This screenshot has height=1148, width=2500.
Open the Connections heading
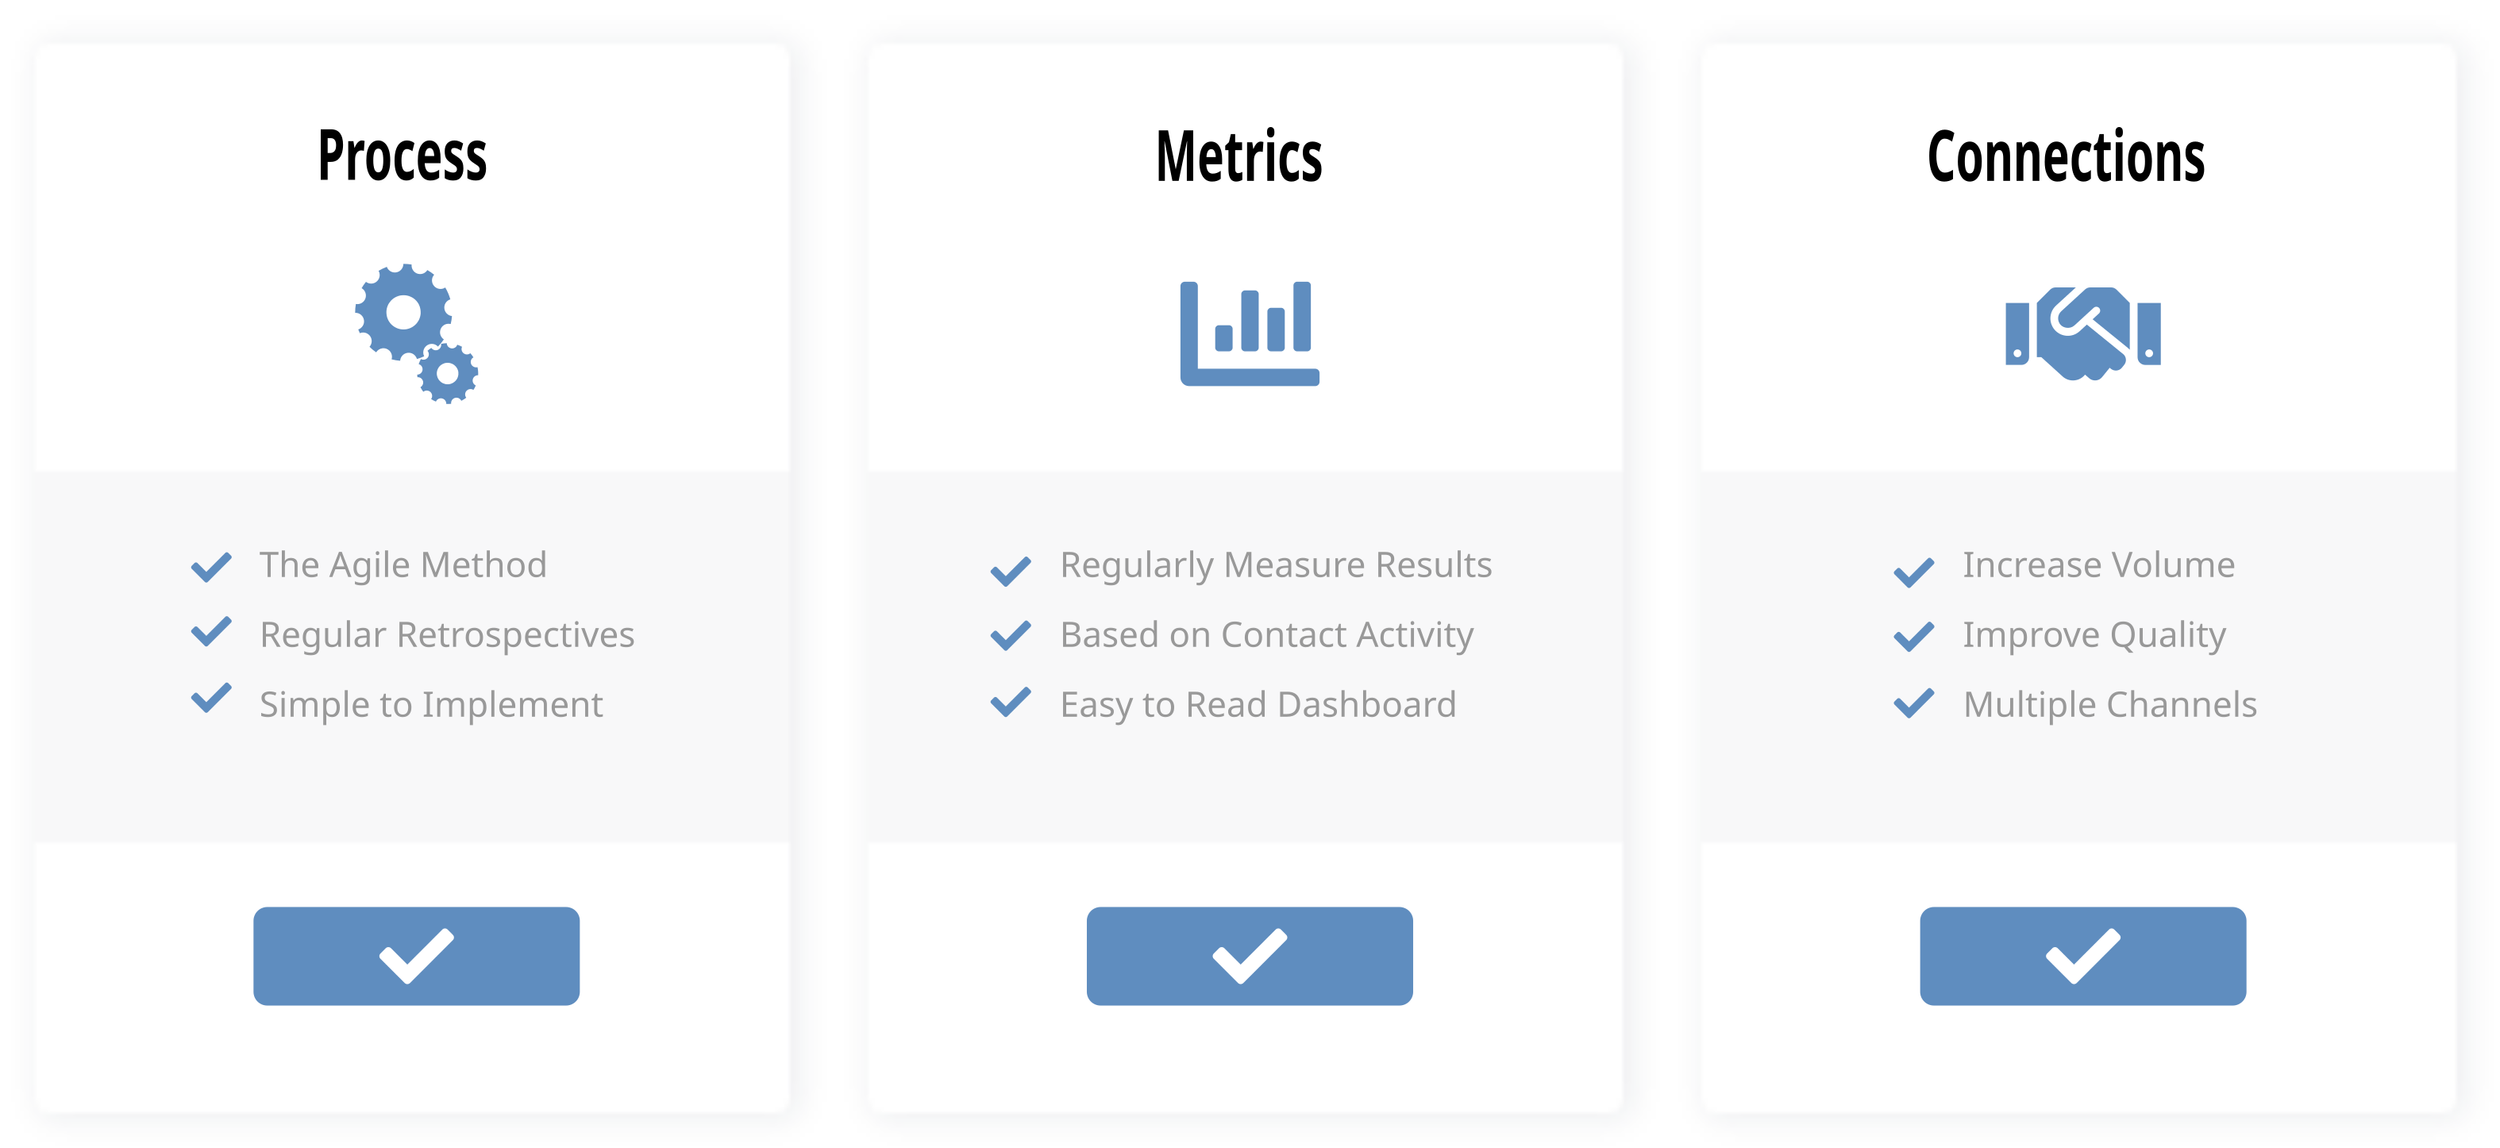tap(2065, 157)
